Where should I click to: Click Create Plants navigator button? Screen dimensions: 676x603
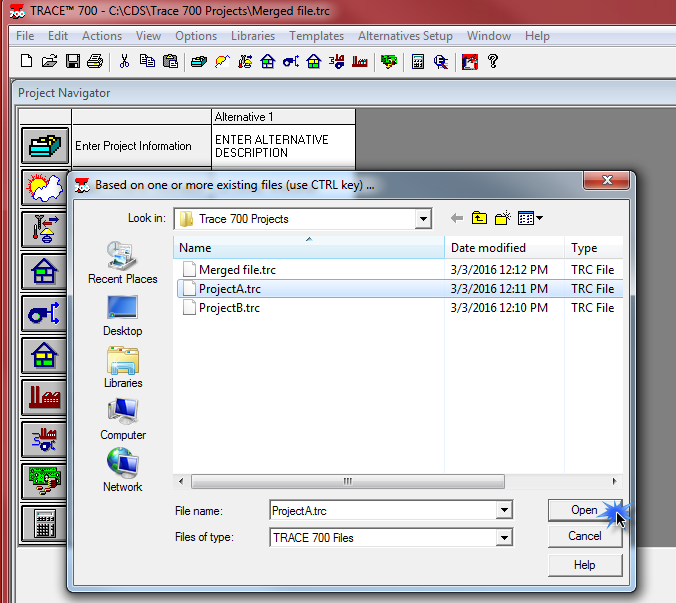pyautogui.click(x=45, y=397)
